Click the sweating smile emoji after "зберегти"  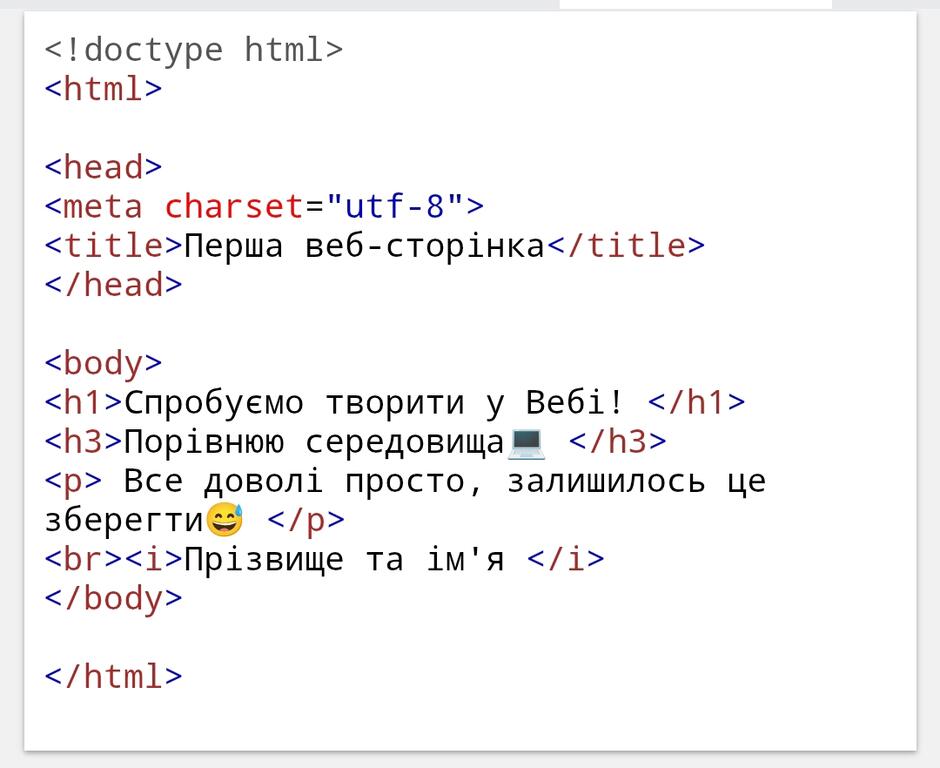point(224,520)
